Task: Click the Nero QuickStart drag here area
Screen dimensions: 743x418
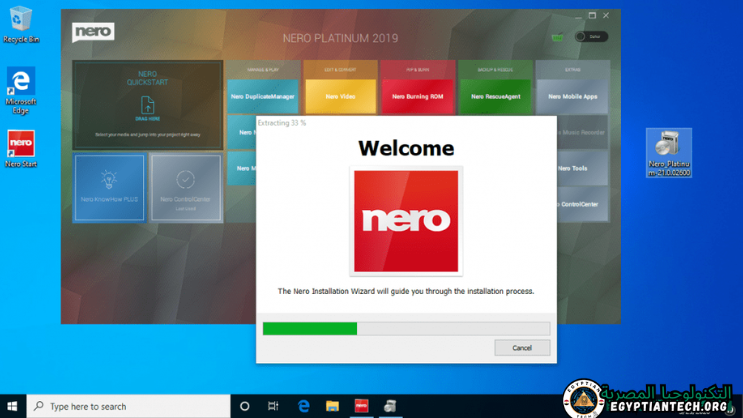Action: (x=147, y=106)
